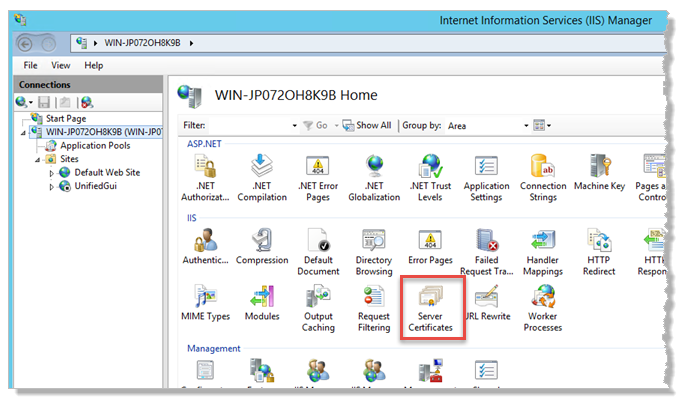The width and height of the screenshot is (680, 401).
Task: Open the View menu
Action: tap(60, 65)
